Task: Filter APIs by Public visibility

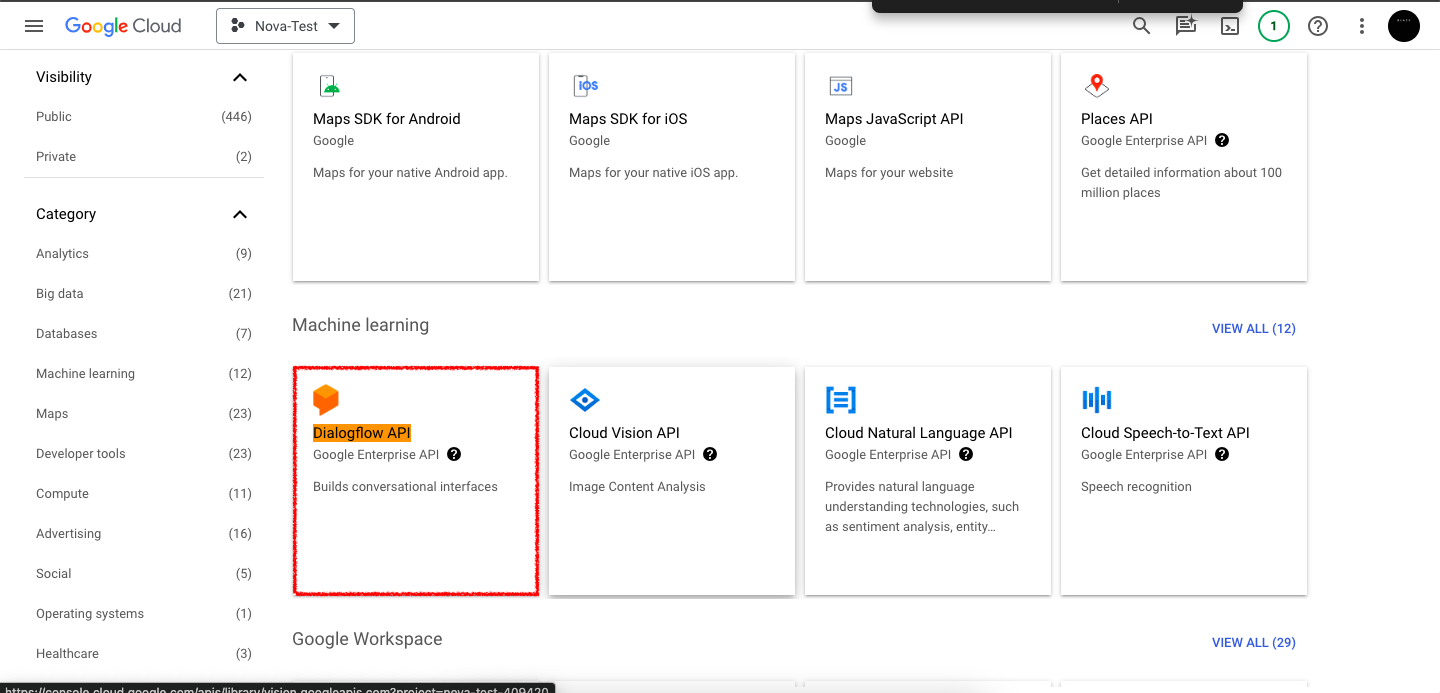Action: point(53,116)
